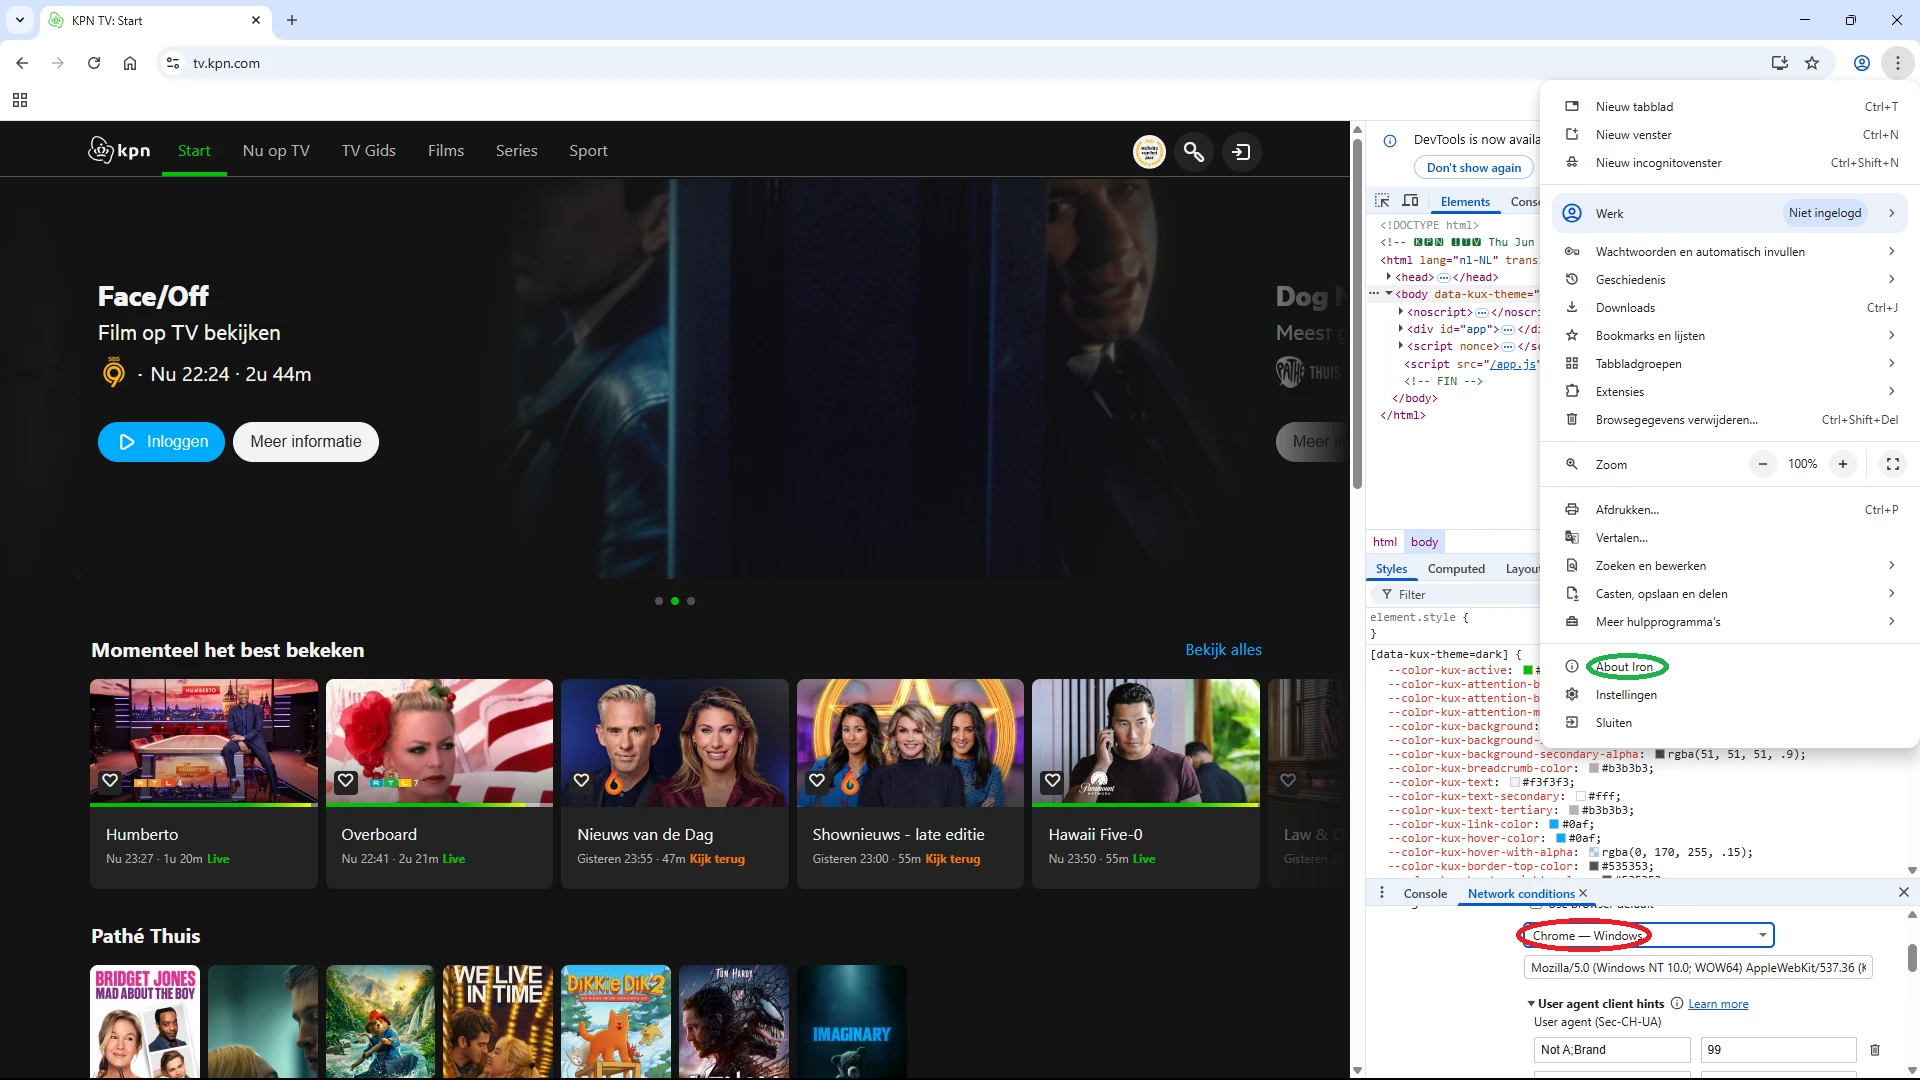Viewport: 1920px width, 1080px height.
Task: Collapse User agent client hints section
Action: pos(1531,1004)
